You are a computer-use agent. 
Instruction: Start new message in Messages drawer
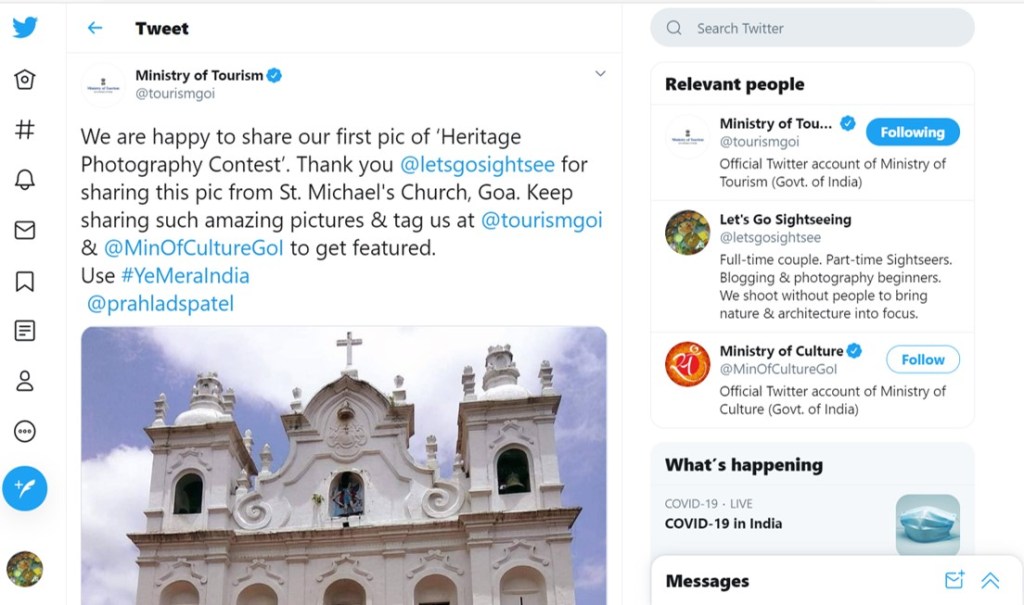point(954,580)
